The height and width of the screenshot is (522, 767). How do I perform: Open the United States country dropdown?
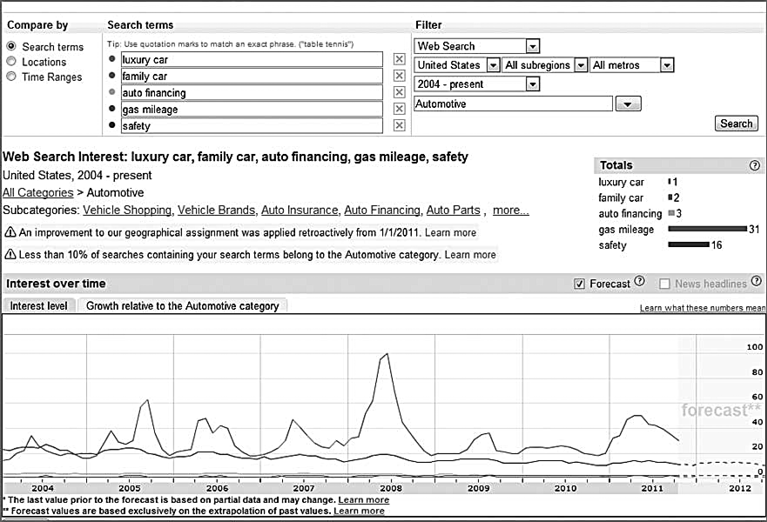pos(493,65)
